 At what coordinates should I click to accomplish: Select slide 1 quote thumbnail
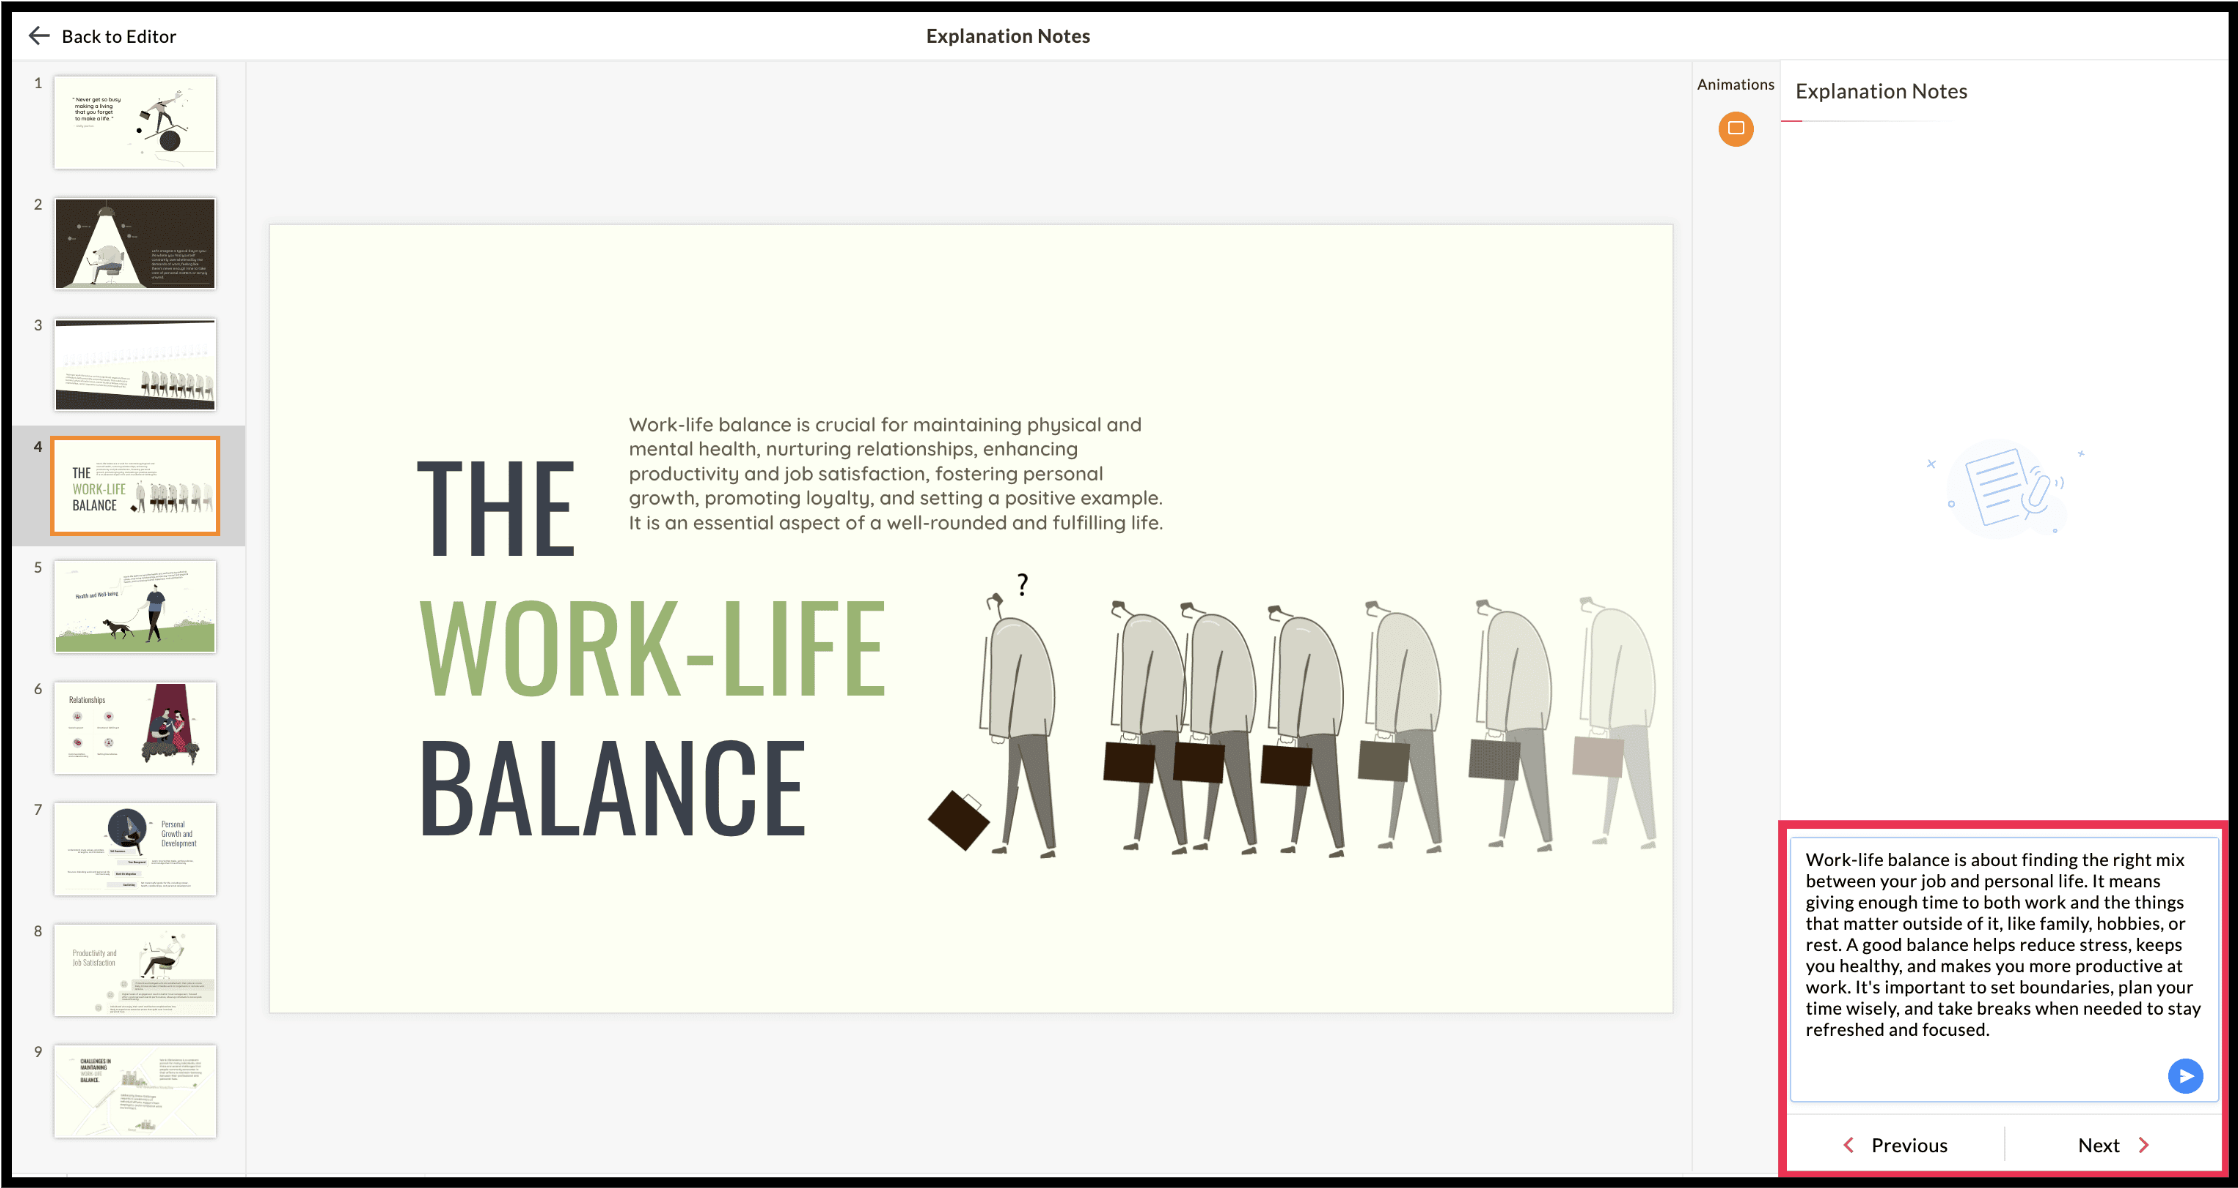[x=135, y=123]
